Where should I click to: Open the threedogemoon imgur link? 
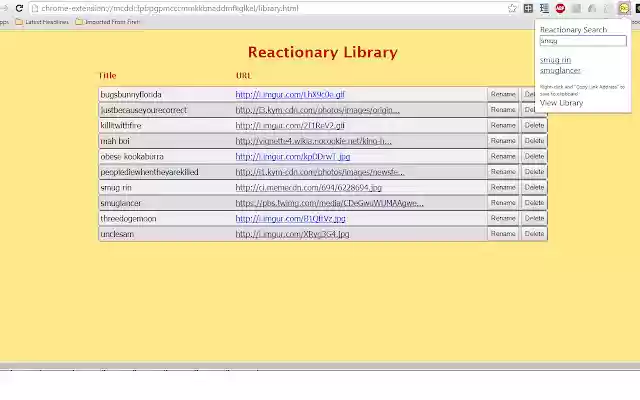tap(290, 219)
